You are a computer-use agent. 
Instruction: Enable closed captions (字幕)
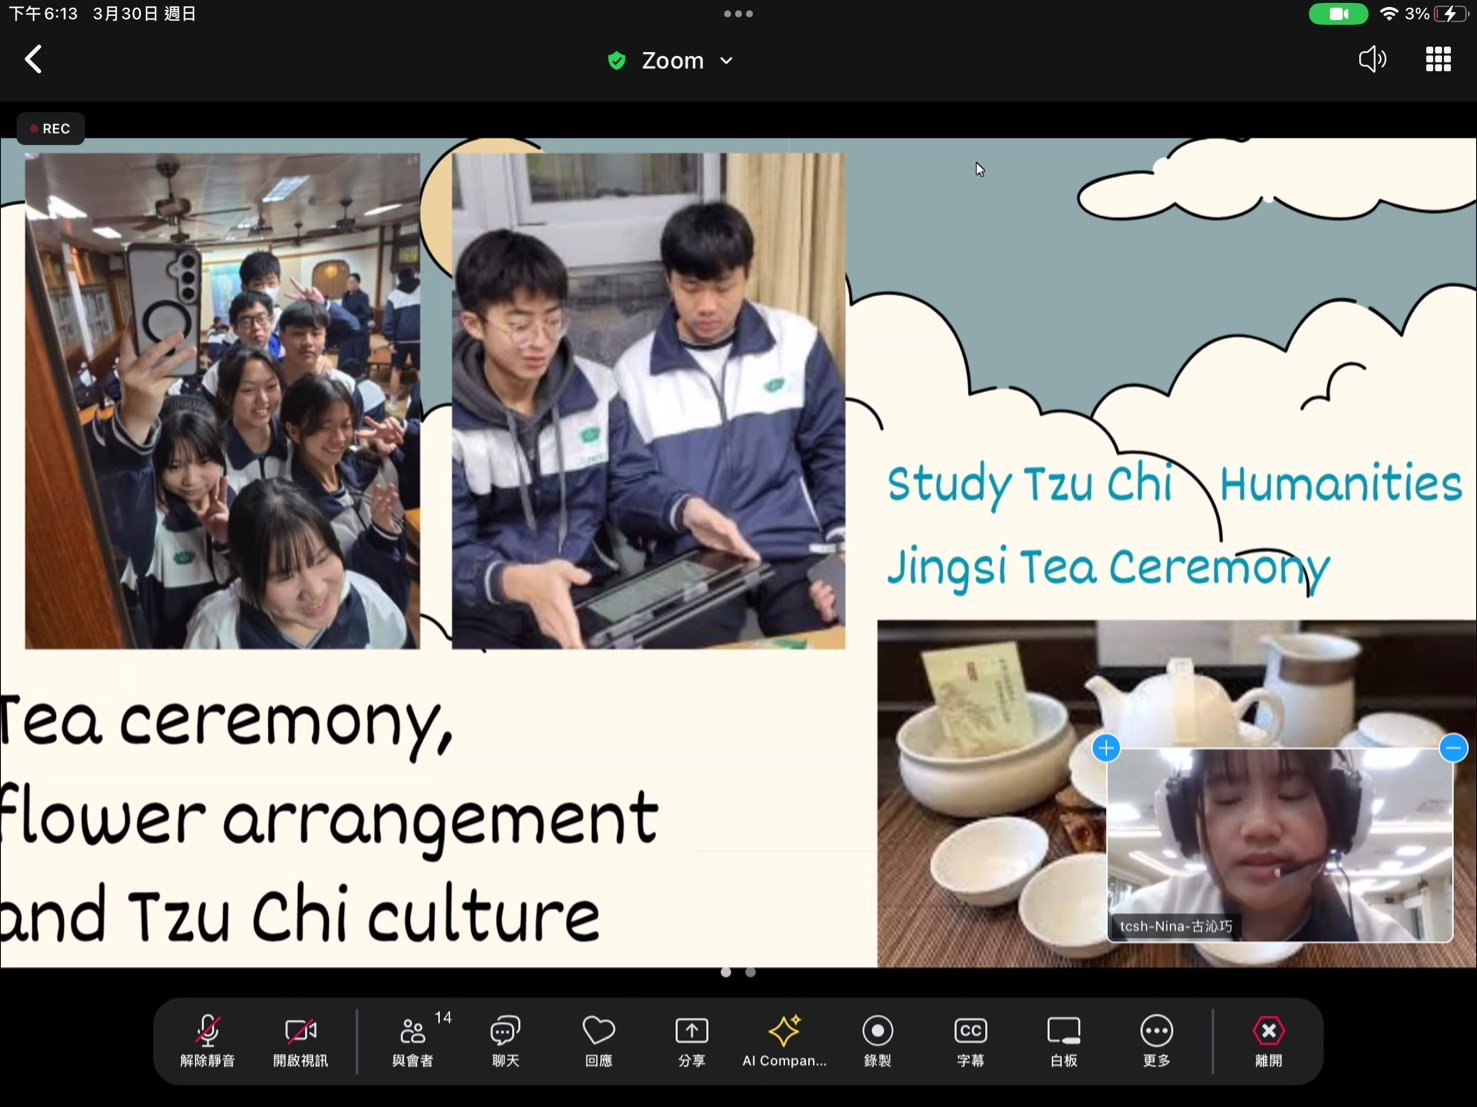[970, 1040]
